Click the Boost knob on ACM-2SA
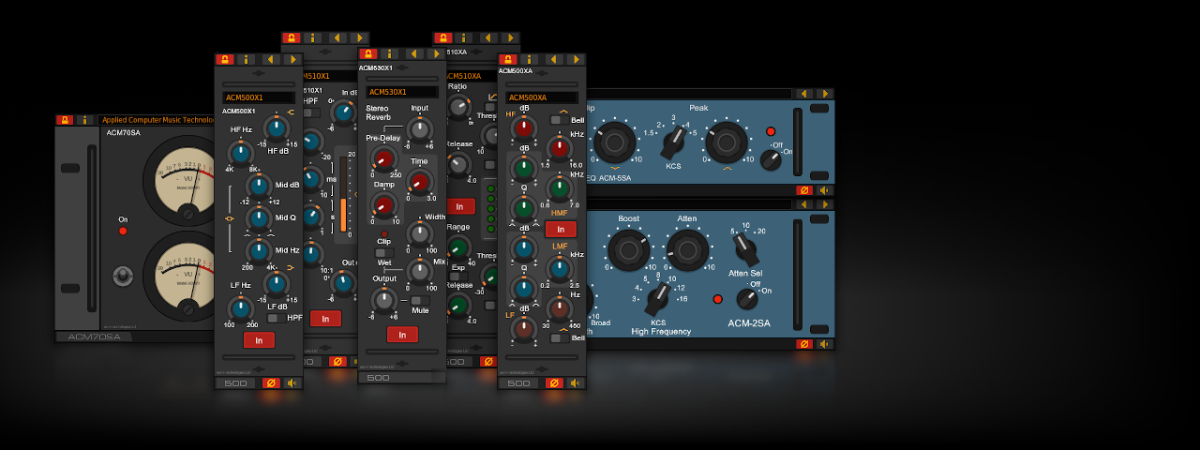The image size is (1200, 450). coord(629,250)
